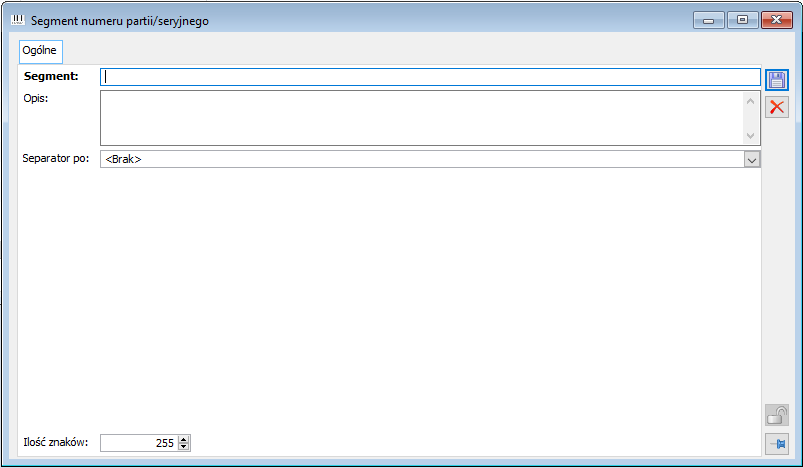This screenshot has width=803, height=468.
Task: Click the Opis: label
Action: tap(36, 98)
